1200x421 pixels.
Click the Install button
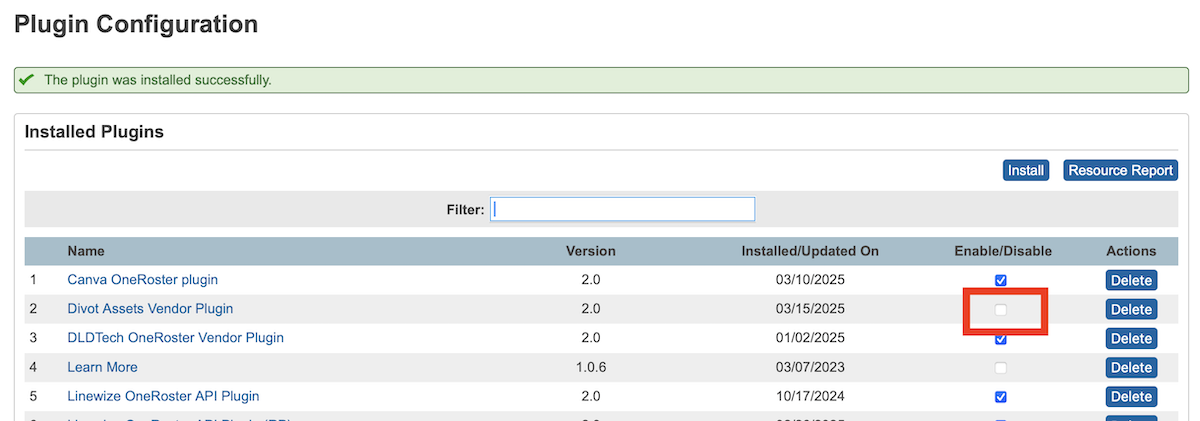[x=1025, y=171]
